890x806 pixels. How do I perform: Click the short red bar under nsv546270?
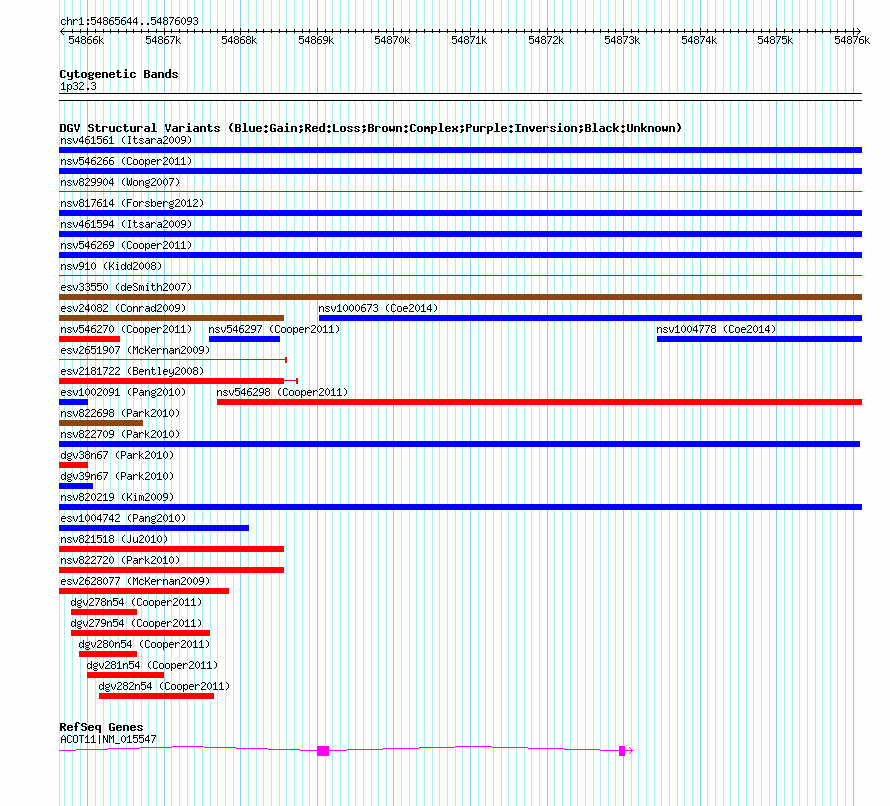89,339
